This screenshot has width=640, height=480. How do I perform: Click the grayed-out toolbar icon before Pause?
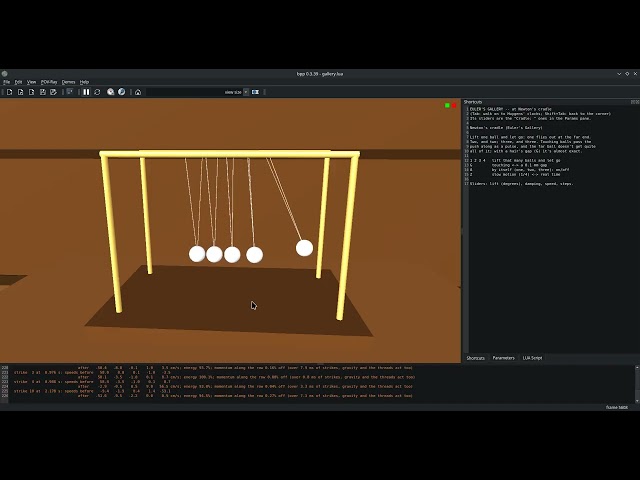pos(70,92)
